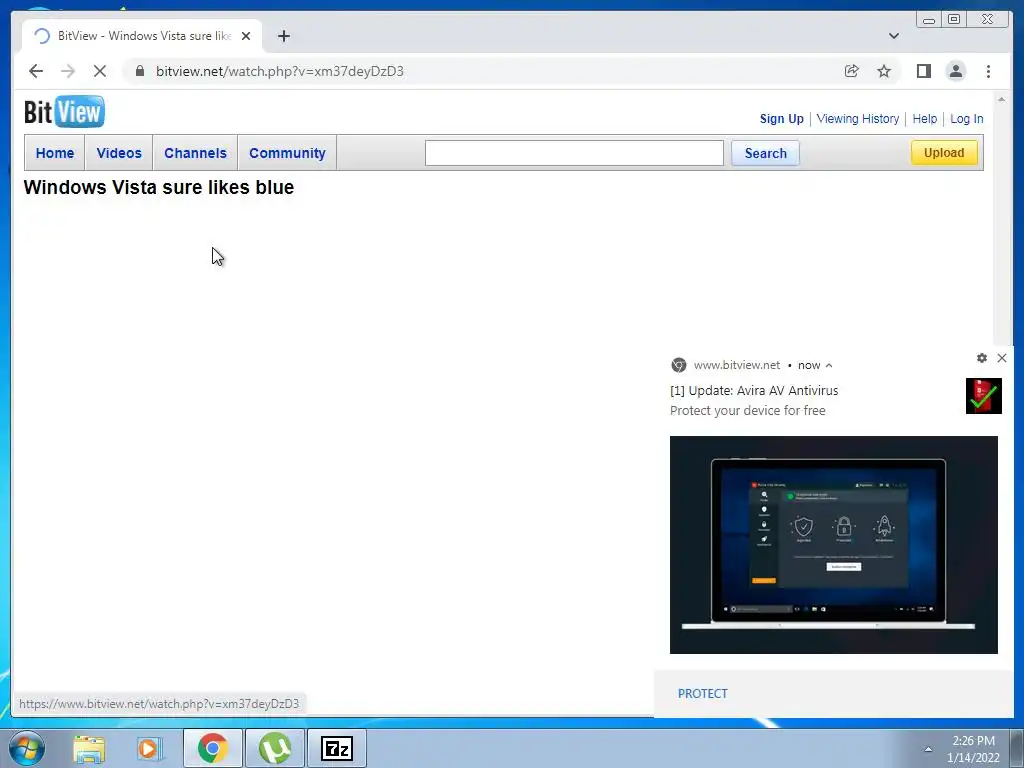Share this page via the share icon
1024x768 pixels.
[852, 71]
